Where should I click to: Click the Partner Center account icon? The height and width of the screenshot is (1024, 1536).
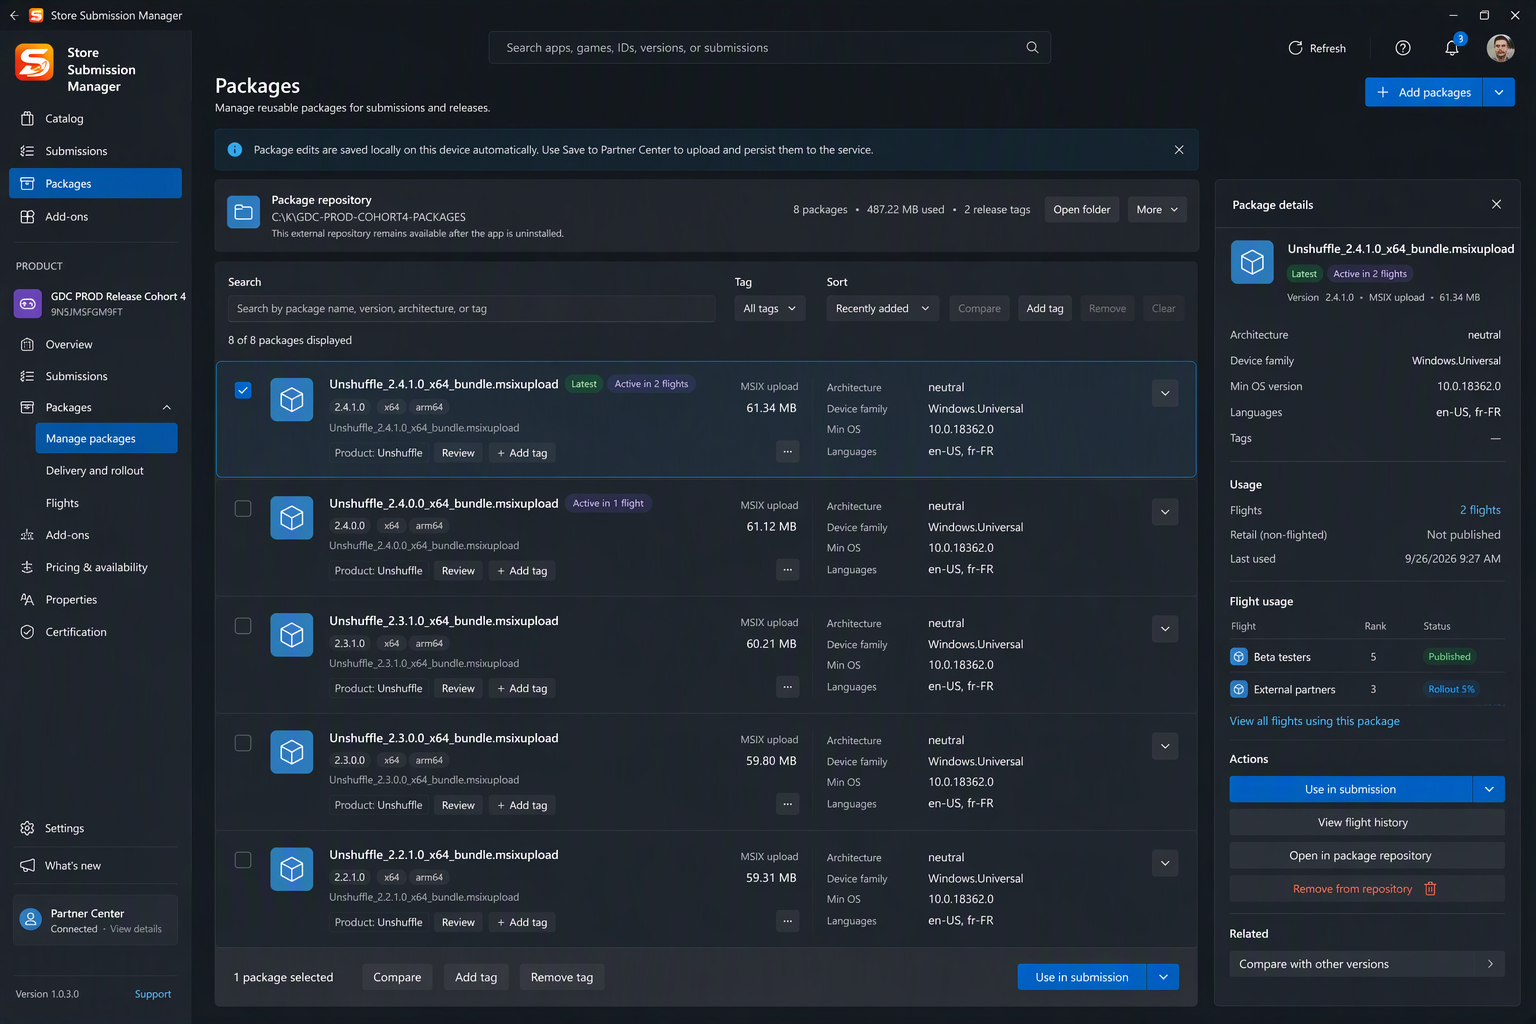(31, 920)
